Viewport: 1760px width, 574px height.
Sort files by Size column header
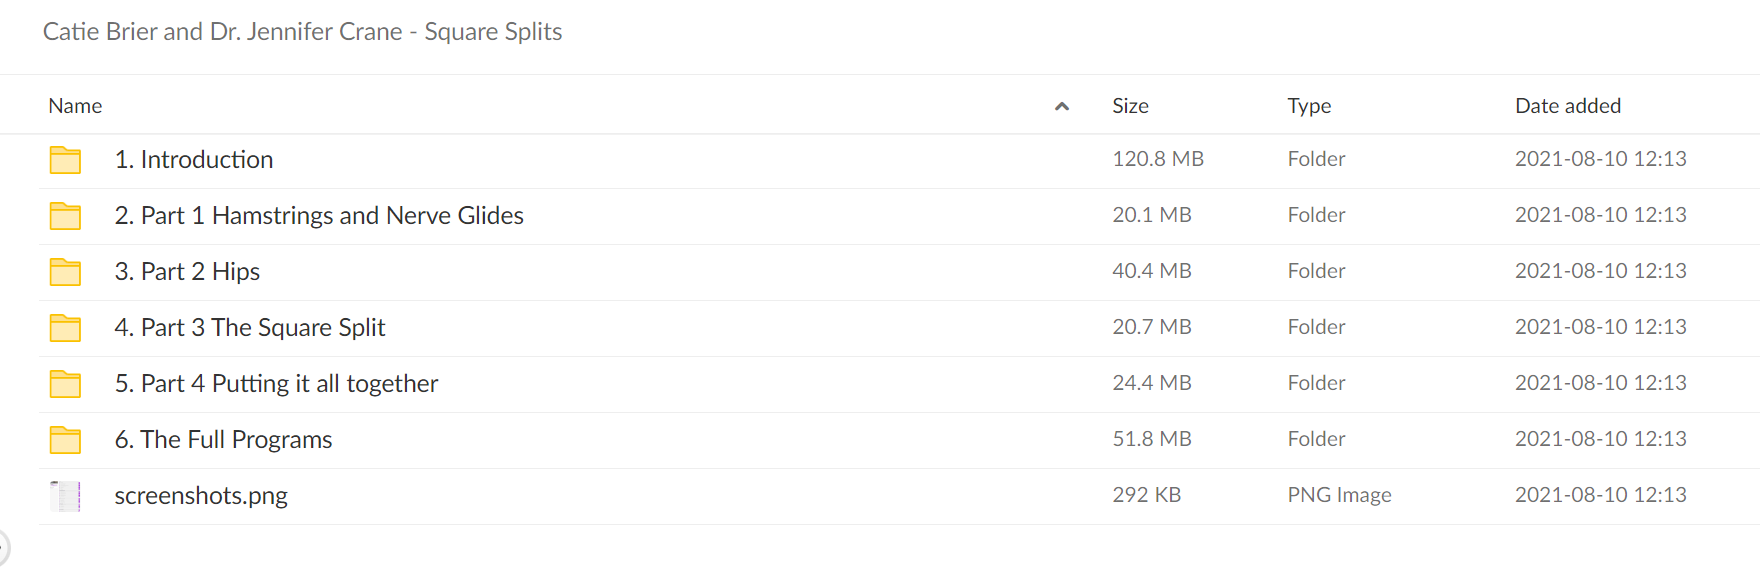pos(1130,106)
